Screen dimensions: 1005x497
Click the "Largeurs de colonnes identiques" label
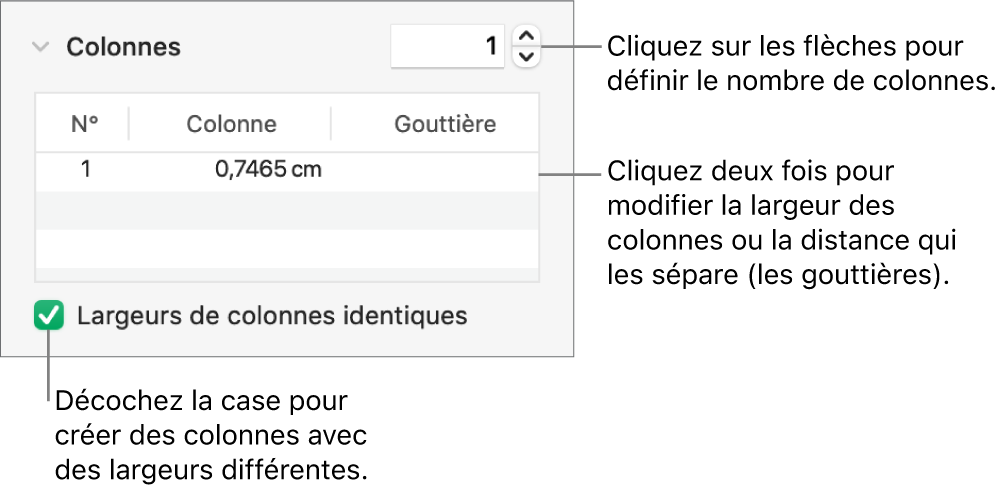tap(272, 317)
